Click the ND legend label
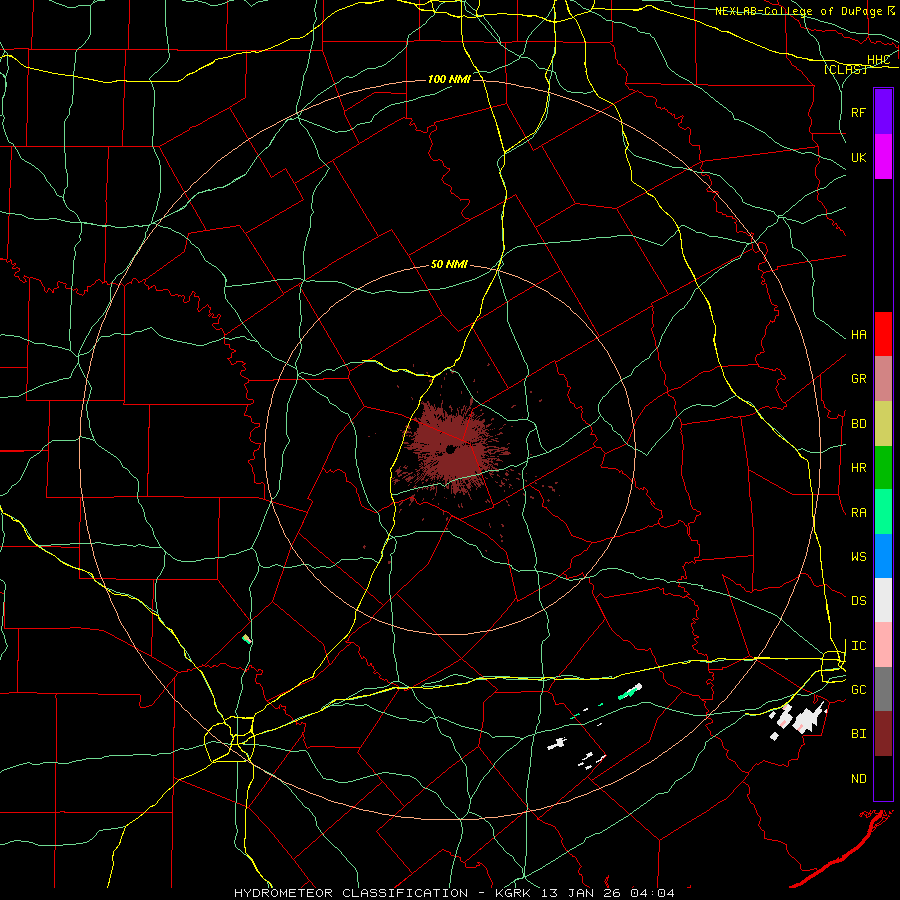Screen dimensions: 900x900 (858, 778)
